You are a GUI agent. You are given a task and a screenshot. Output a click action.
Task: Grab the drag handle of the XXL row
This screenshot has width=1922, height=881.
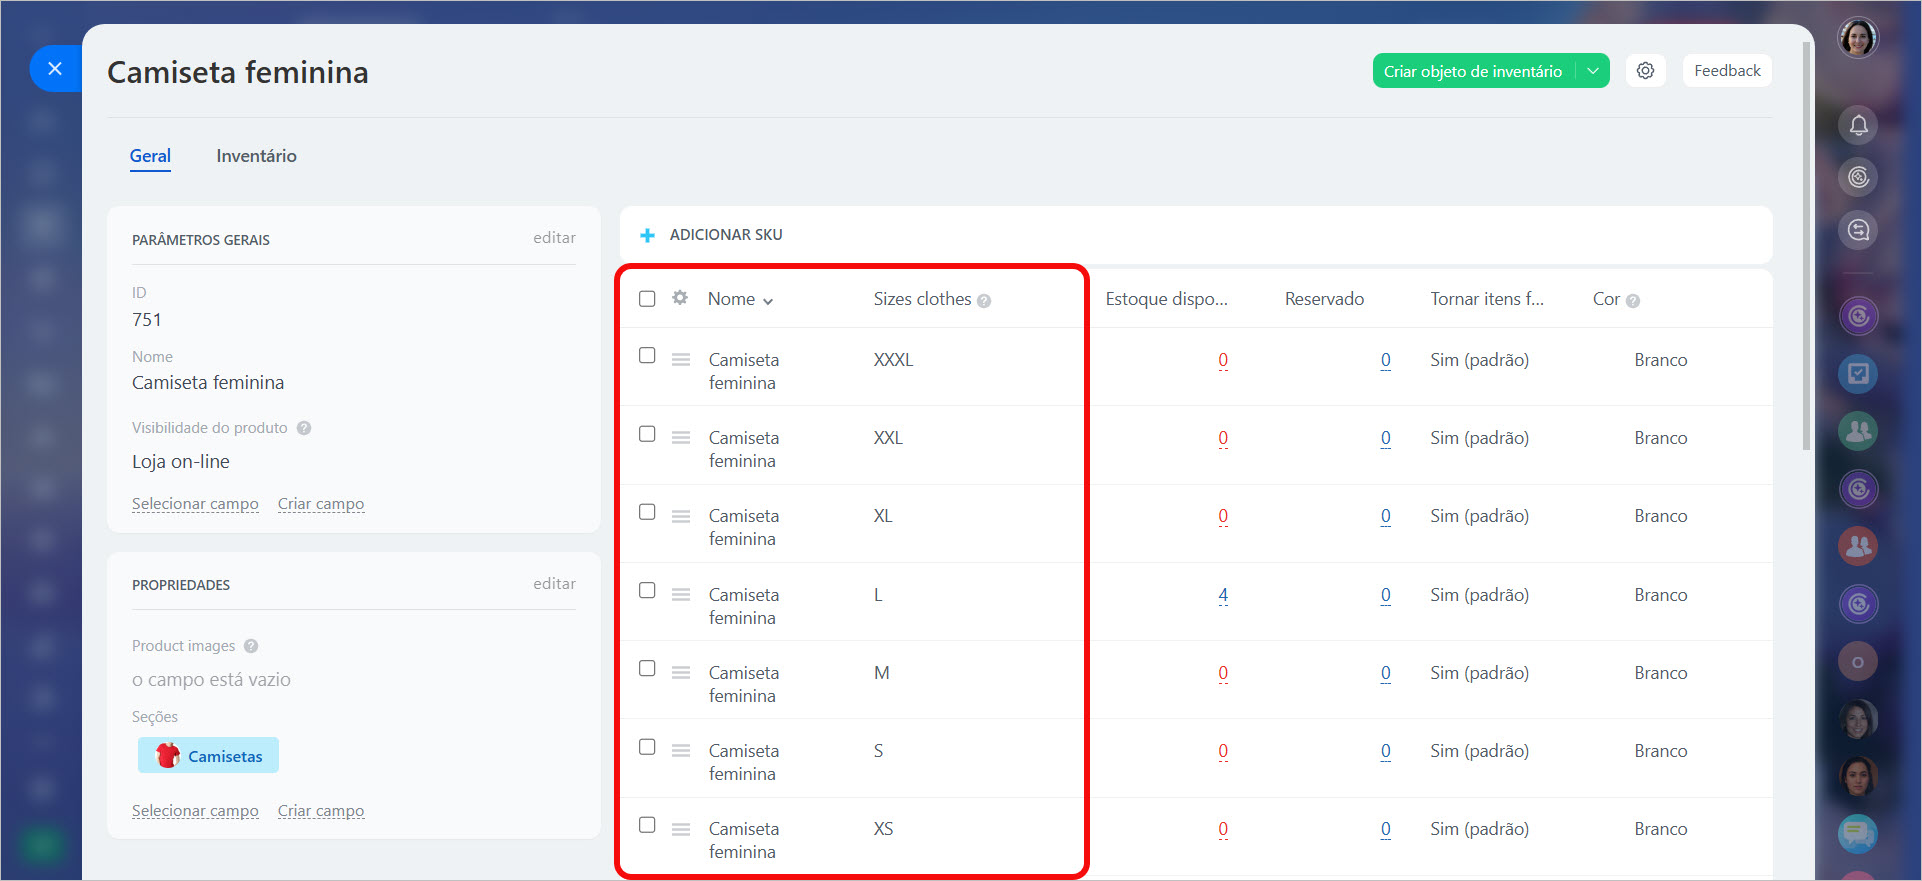coord(681,437)
